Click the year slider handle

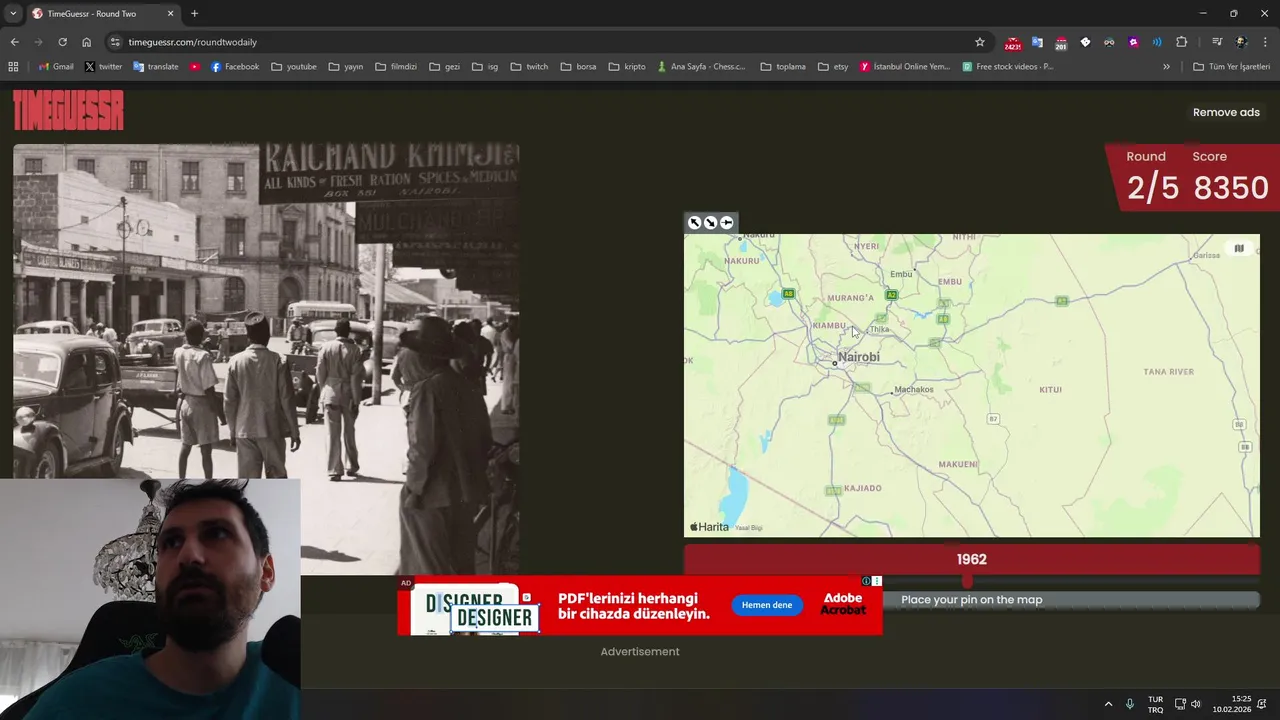pyautogui.click(x=967, y=581)
